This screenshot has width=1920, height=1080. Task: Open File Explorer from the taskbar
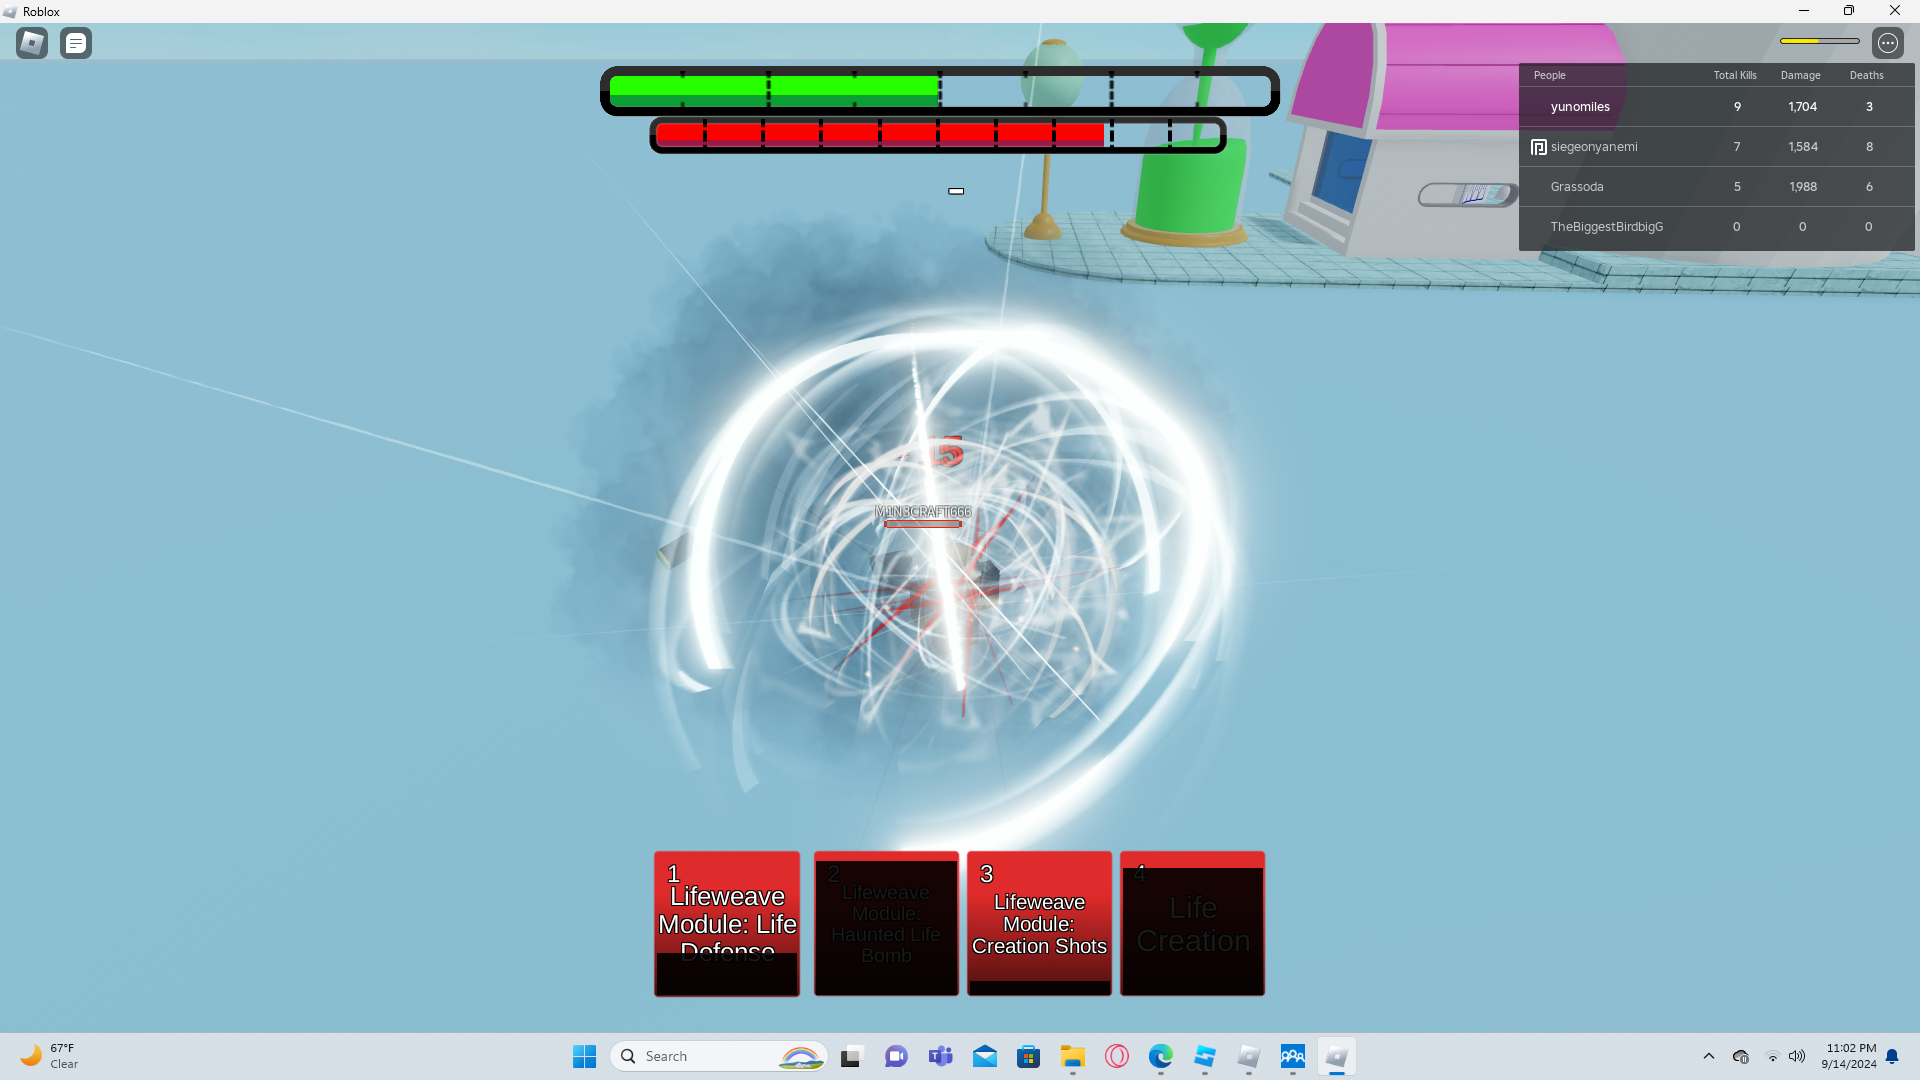coord(1072,1056)
